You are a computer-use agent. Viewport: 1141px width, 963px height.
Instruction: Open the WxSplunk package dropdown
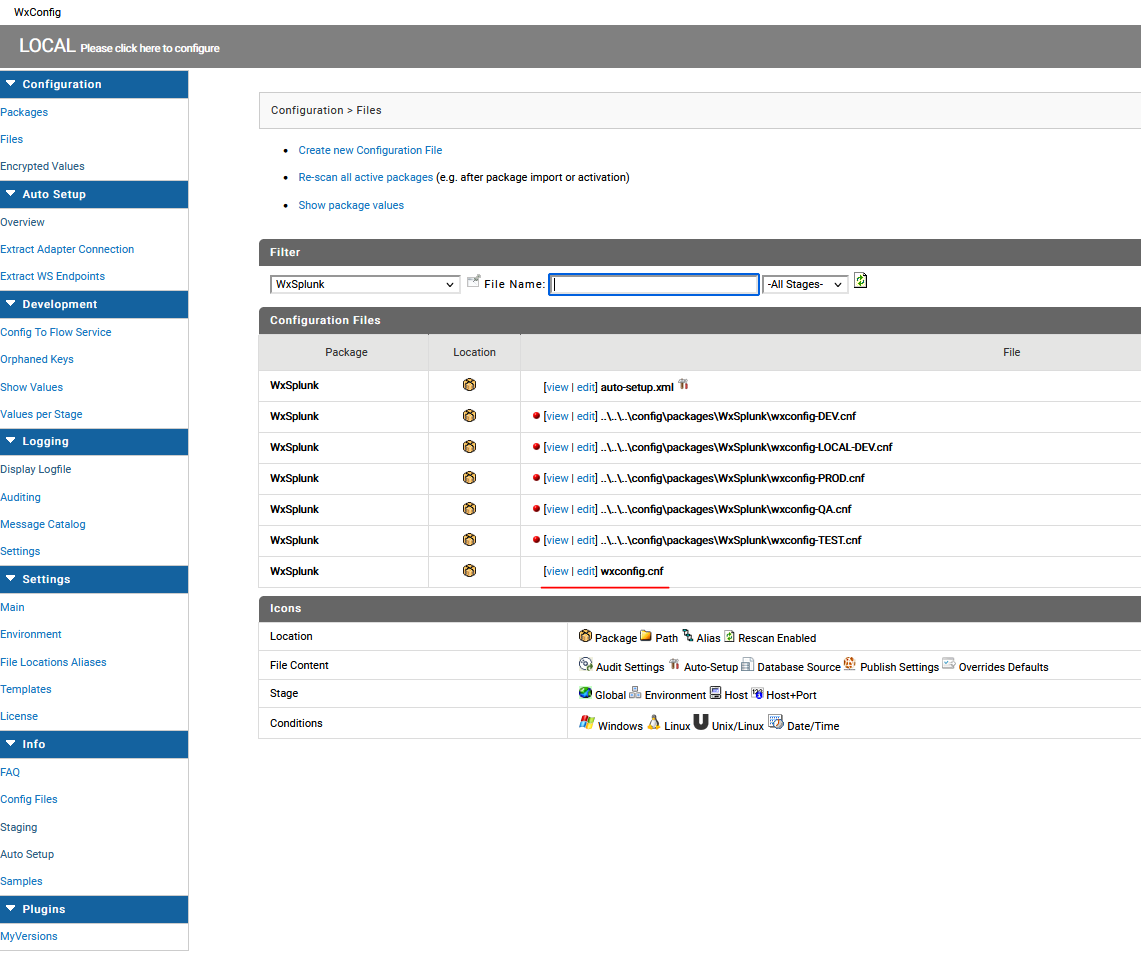point(365,285)
